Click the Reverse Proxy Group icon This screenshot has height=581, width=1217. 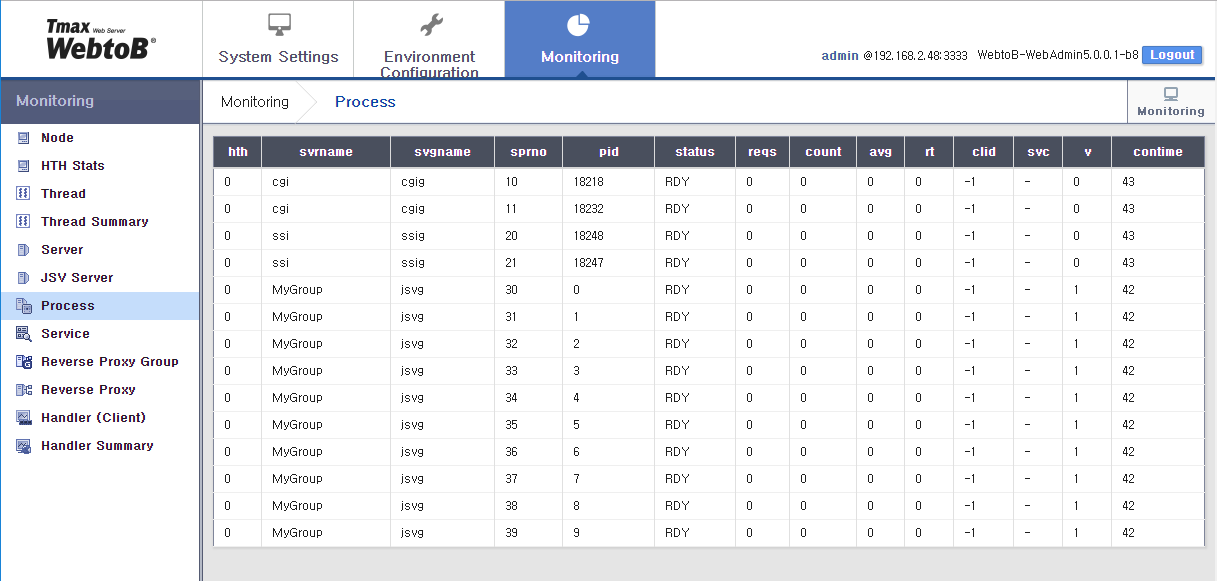point(23,362)
